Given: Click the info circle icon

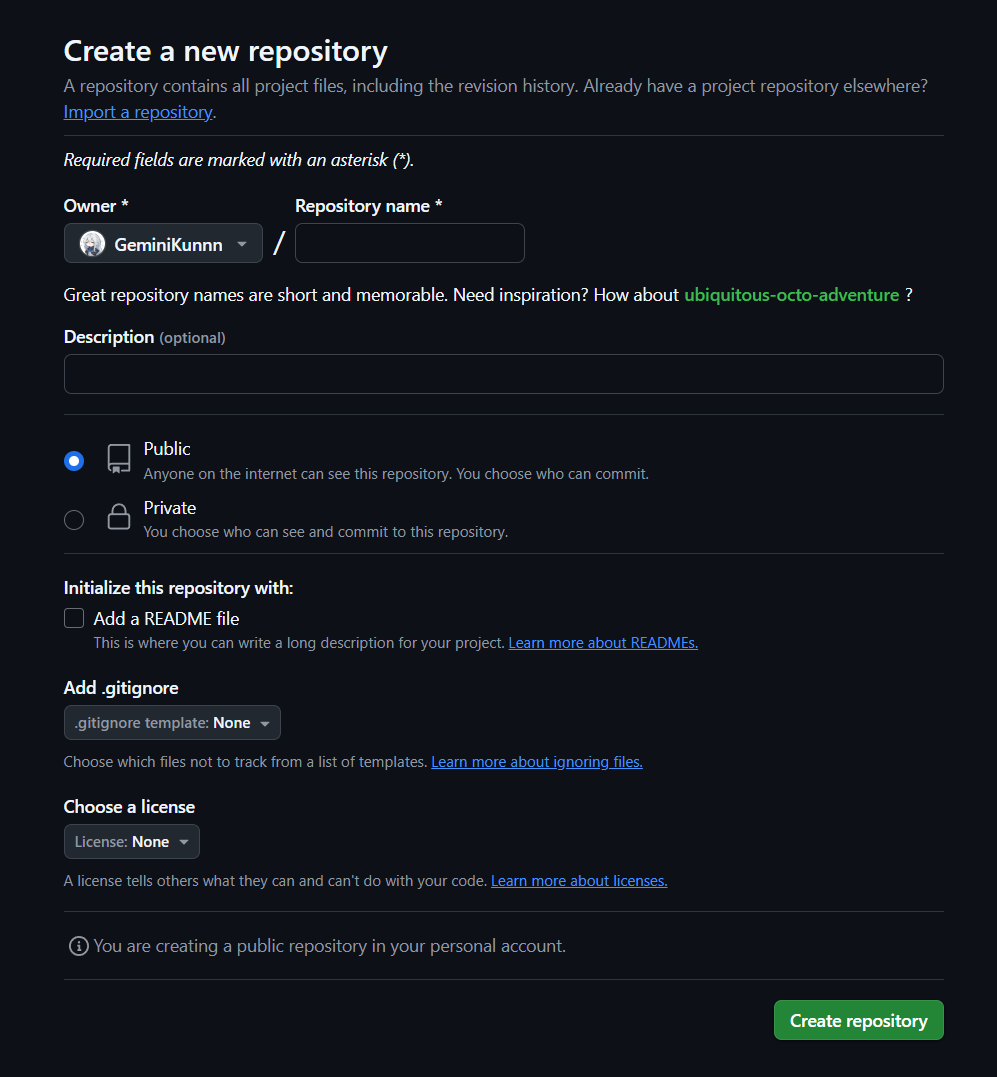Looking at the screenshot, I should pos(78,946).
